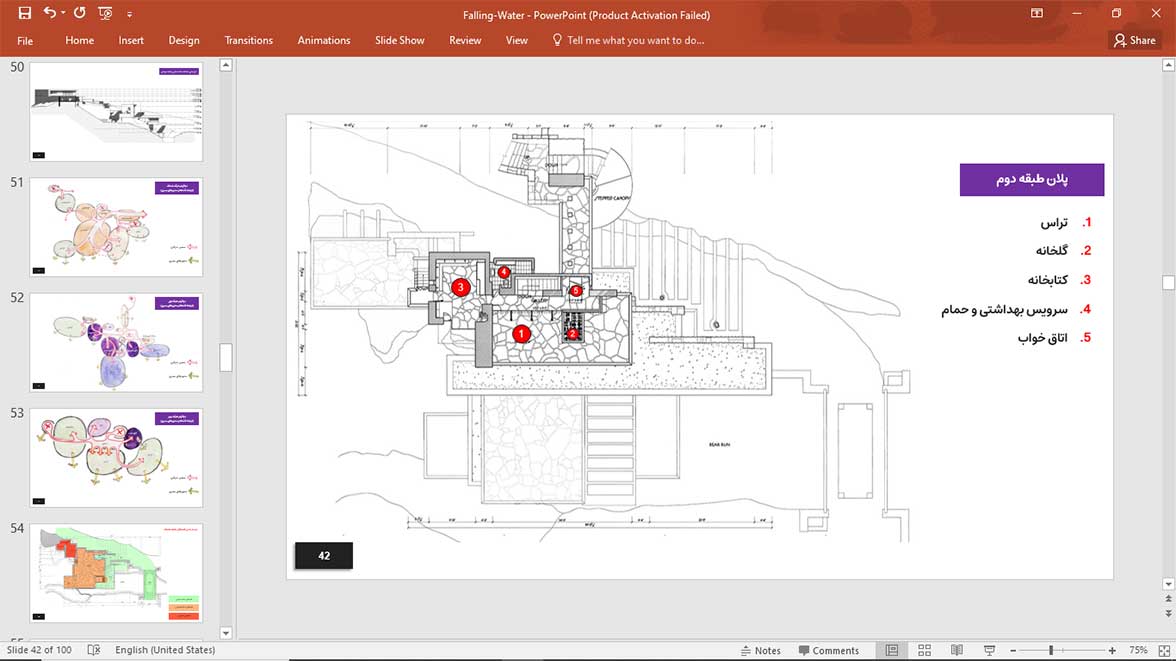Select slide 51 thumbnail

click(x=116, y=227)
